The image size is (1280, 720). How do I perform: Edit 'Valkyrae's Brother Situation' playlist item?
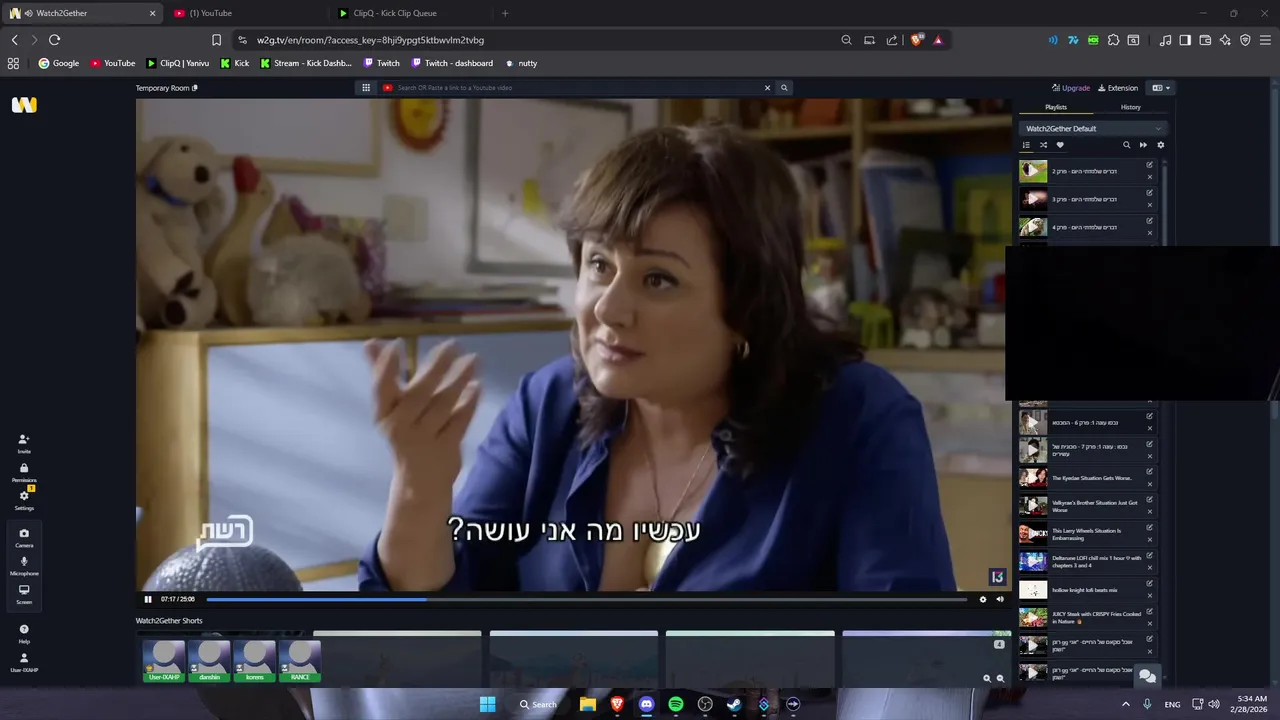[1150, 500]
